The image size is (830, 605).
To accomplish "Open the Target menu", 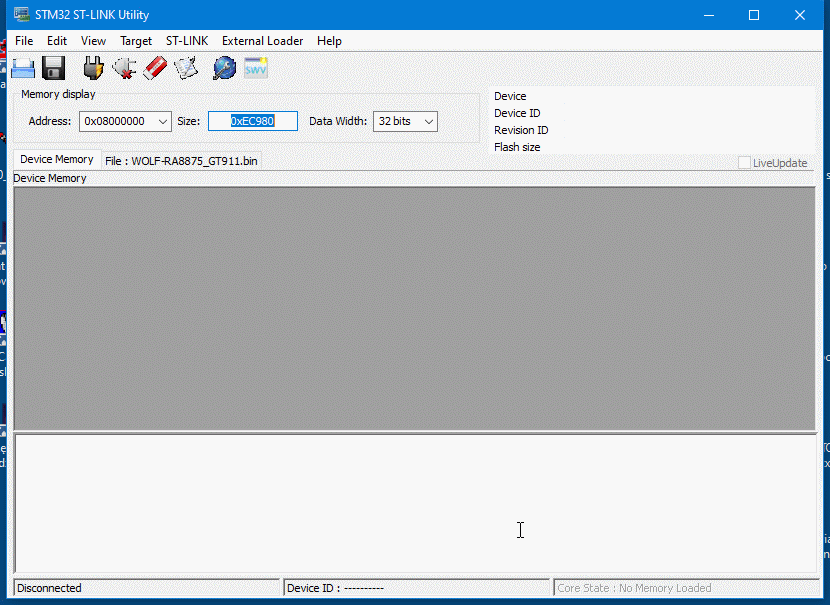I will pyautogui.click(x=136, y=41).
